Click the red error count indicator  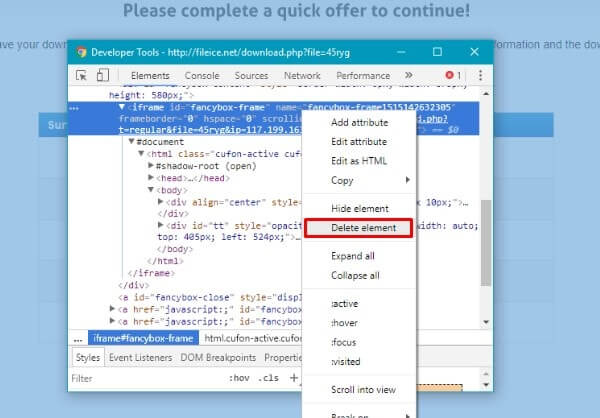[453, 75]
